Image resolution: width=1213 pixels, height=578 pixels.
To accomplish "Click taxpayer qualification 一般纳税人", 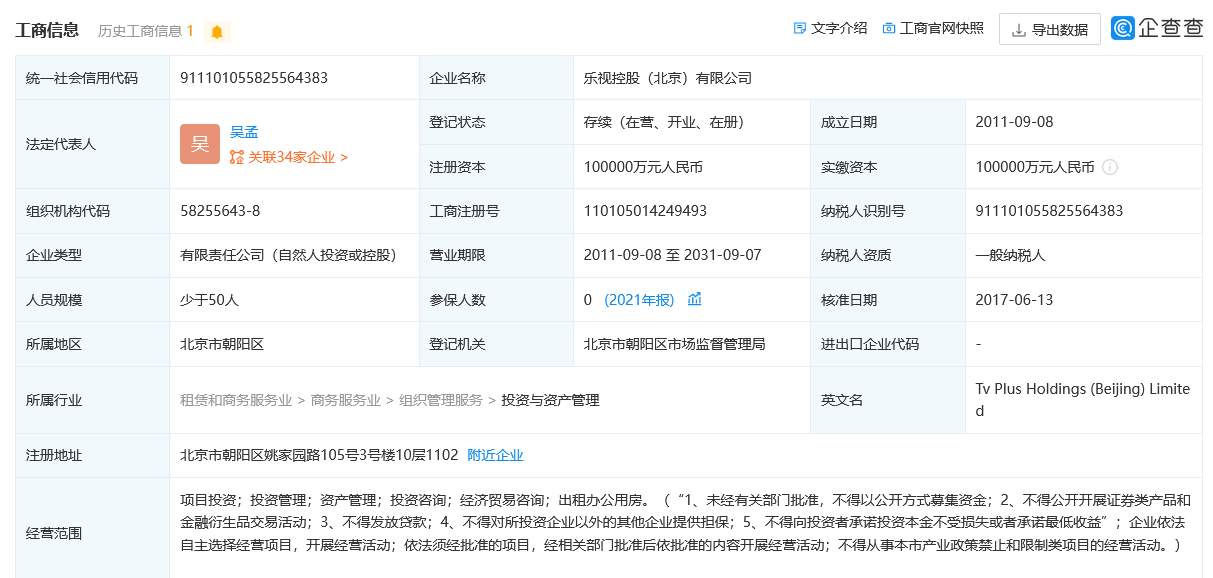I will (1011, 255).
